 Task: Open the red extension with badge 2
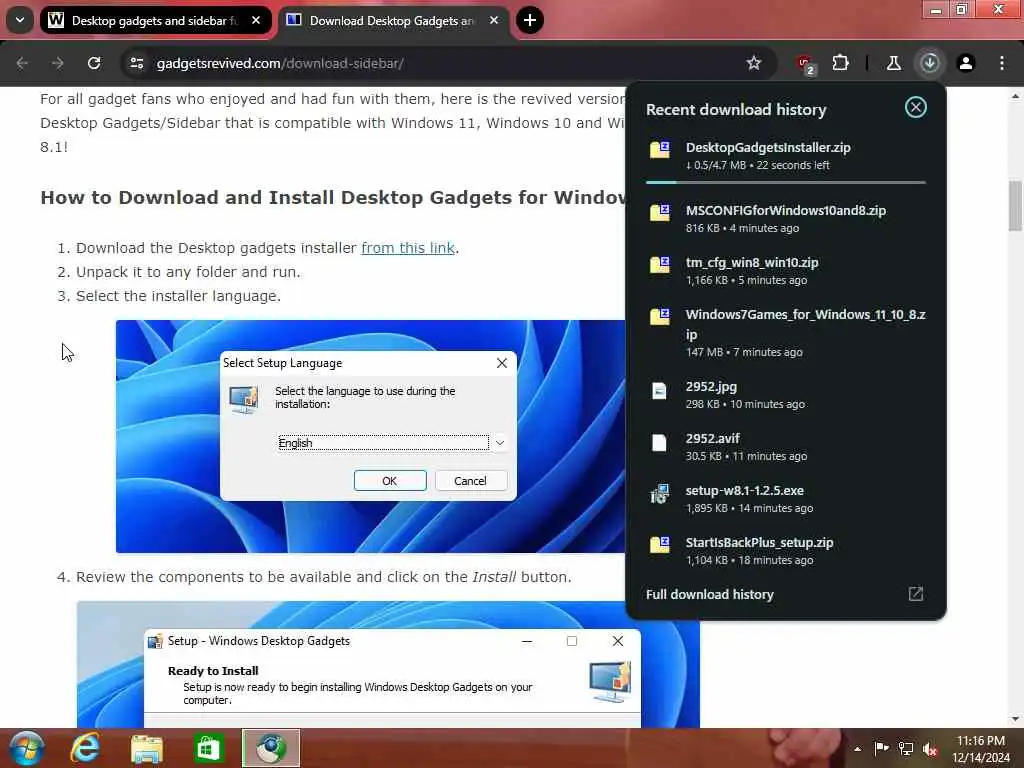(x=805, y=63)
